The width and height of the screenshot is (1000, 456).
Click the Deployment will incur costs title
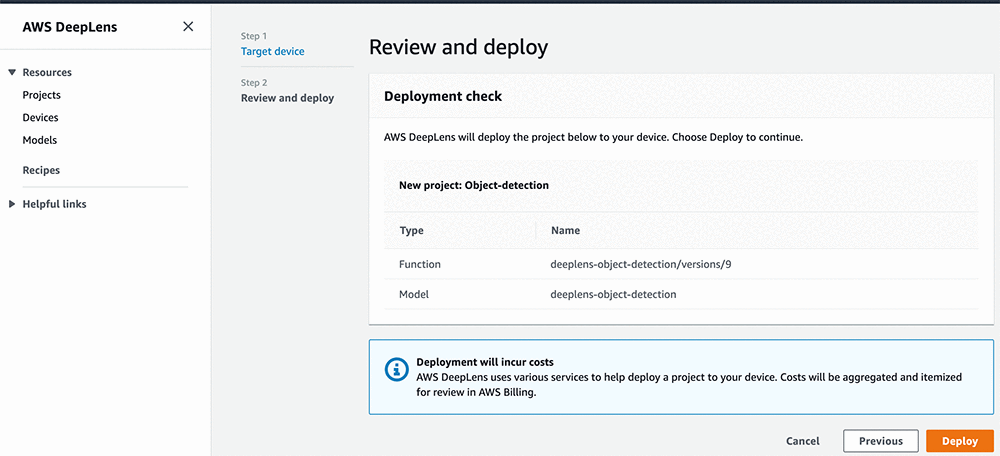pyautogui.click(x=485, y=362)
